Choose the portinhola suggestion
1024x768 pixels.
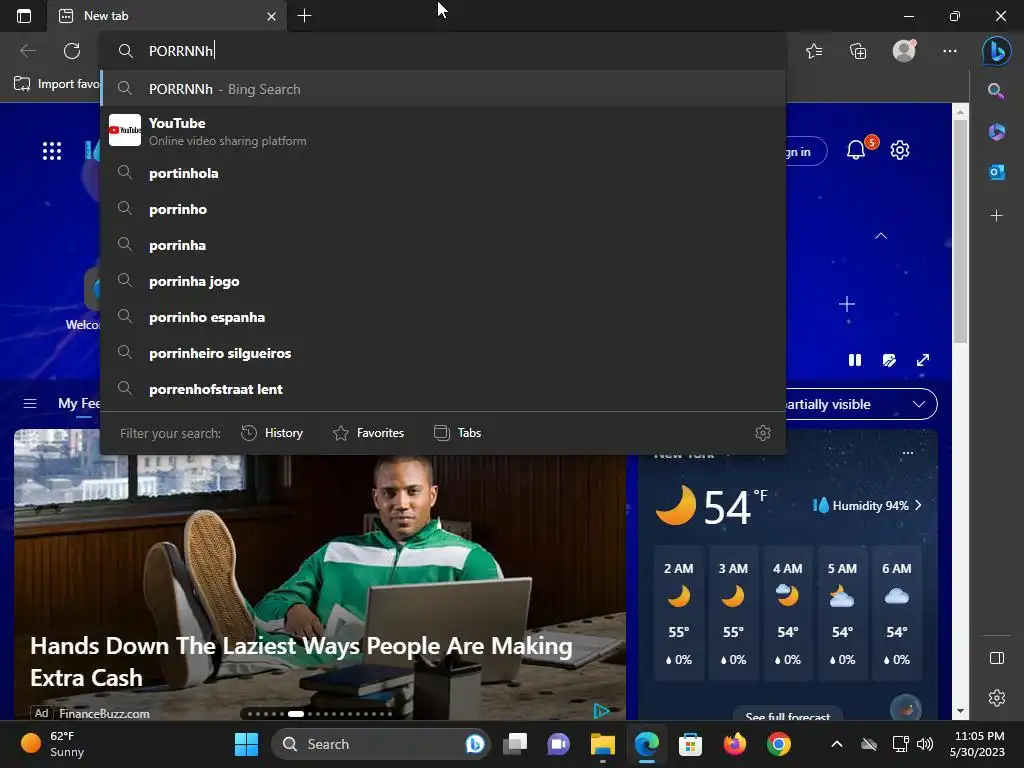click(x=443, y=173)
